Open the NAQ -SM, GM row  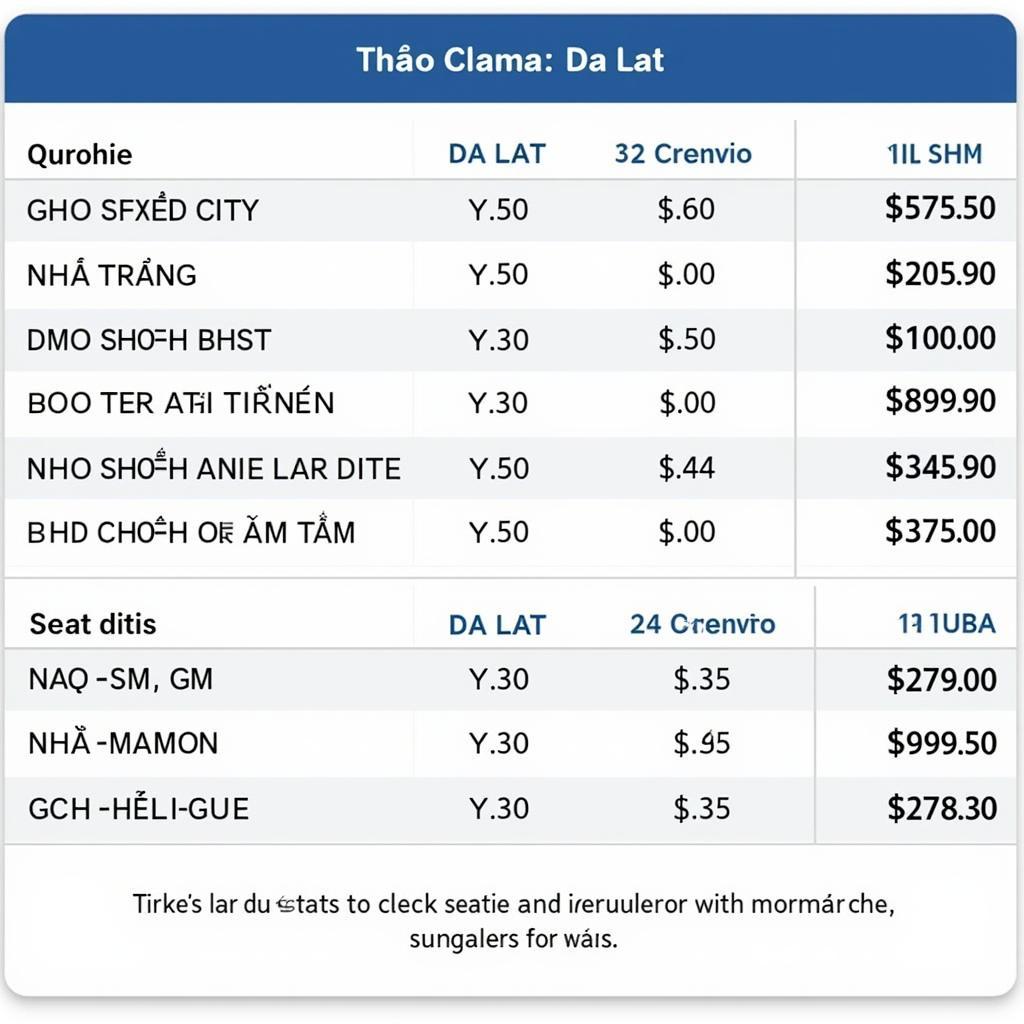tap(121, 680)
